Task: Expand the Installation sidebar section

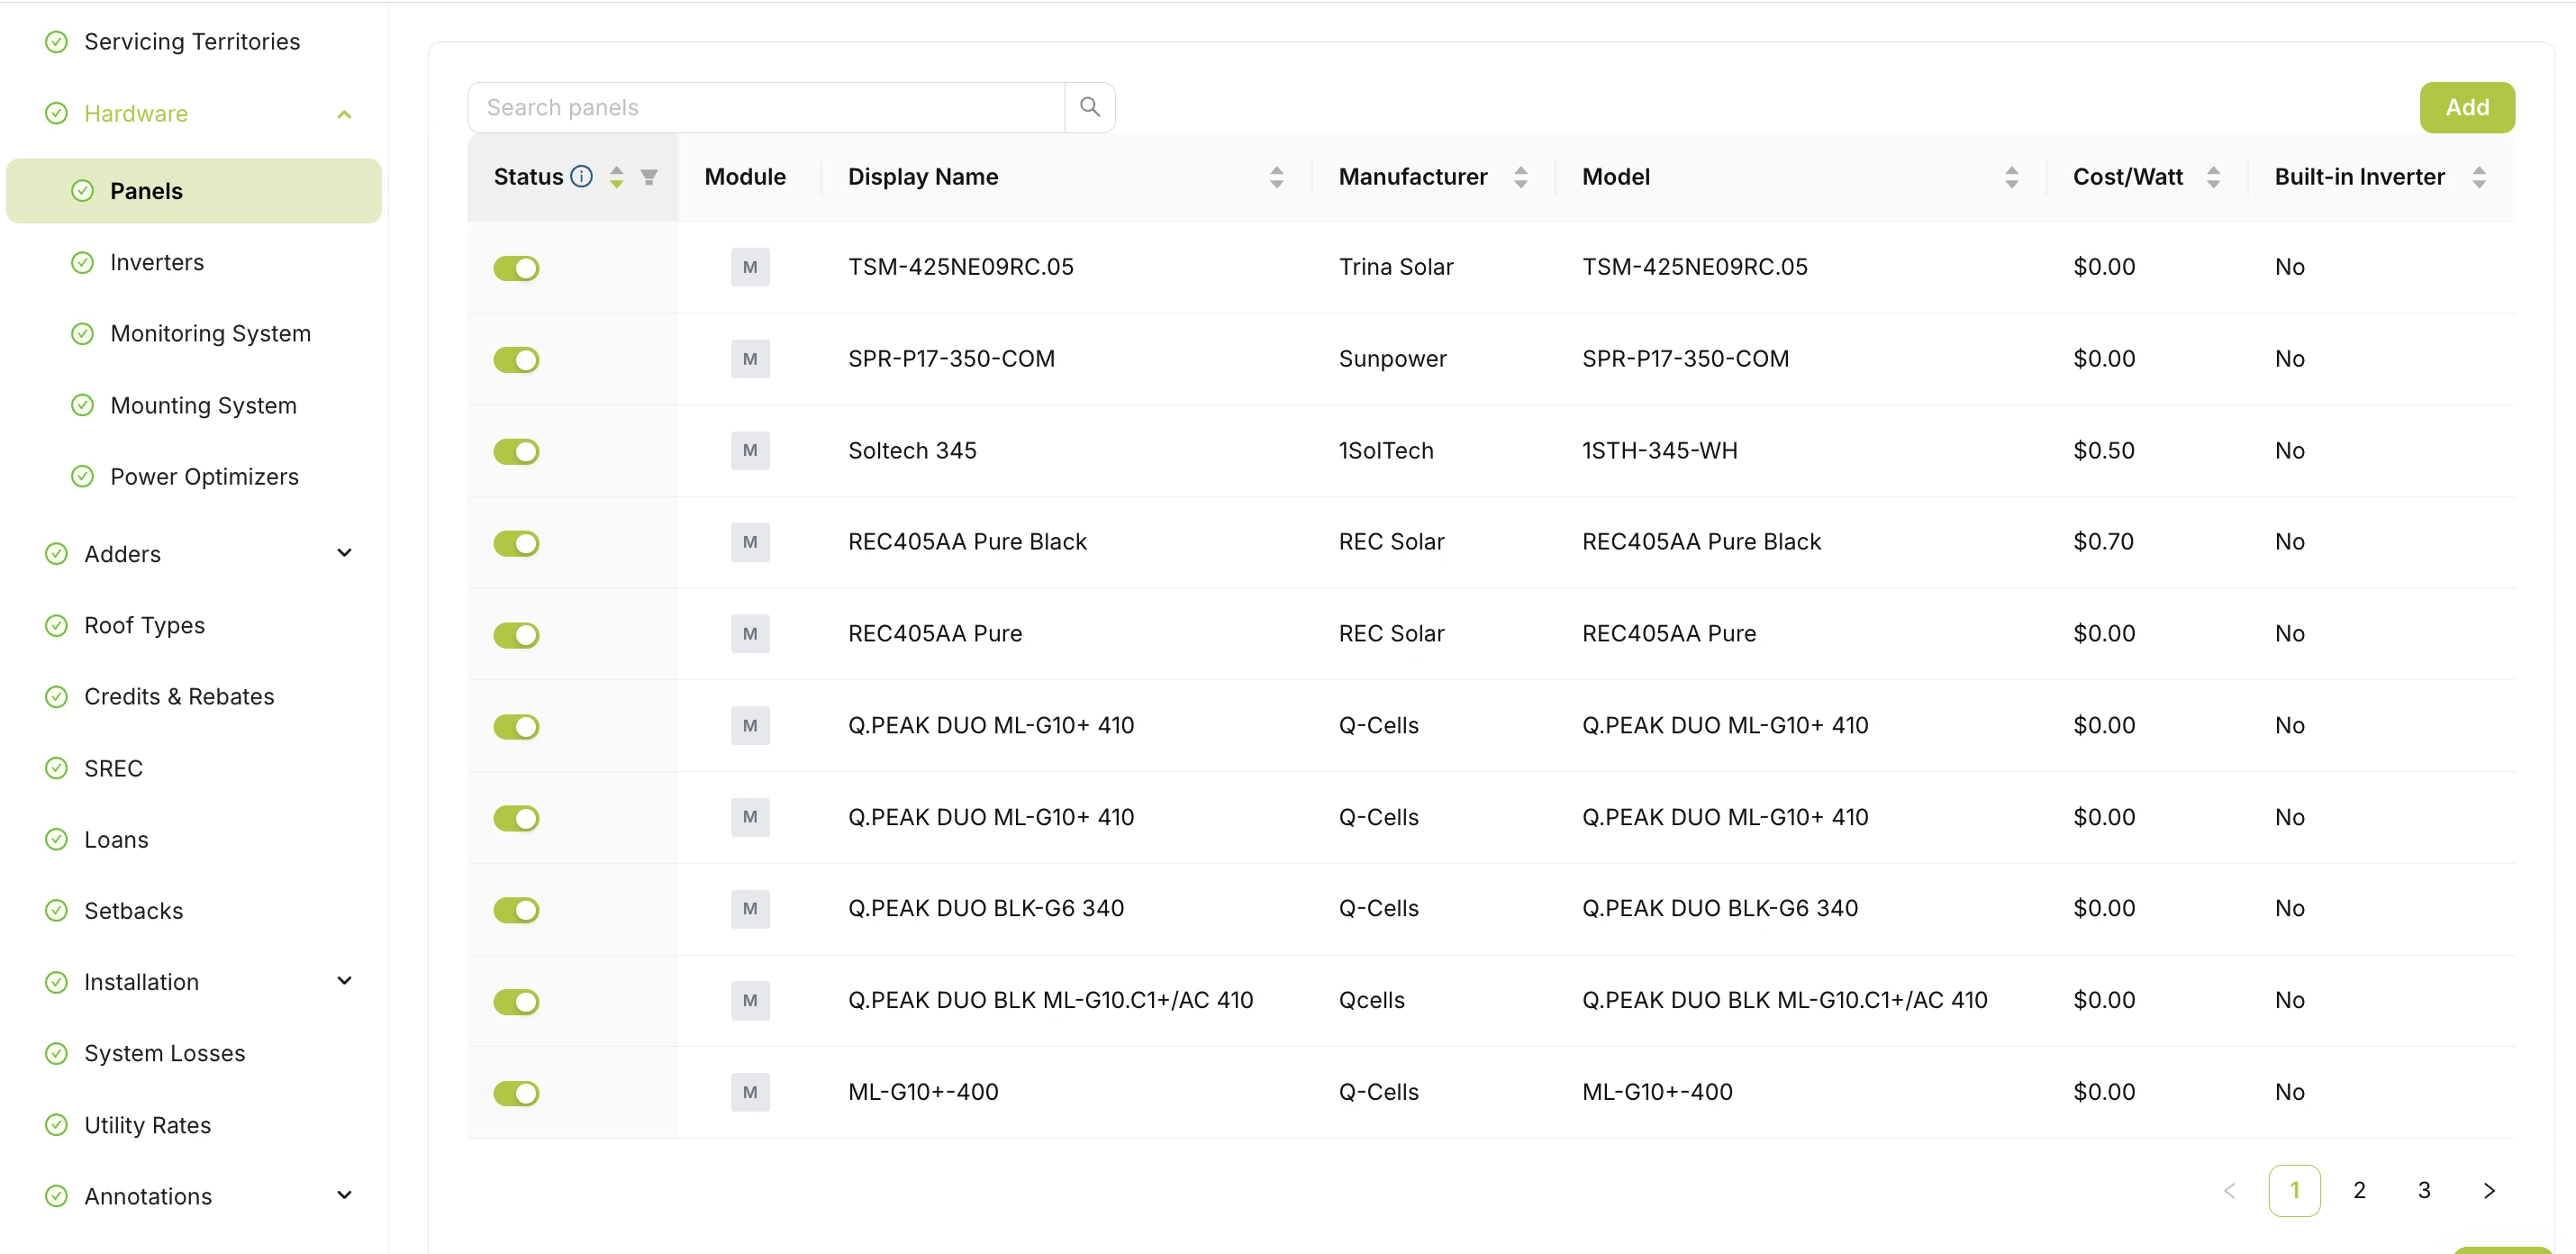Action: click(x=344, y=981)
